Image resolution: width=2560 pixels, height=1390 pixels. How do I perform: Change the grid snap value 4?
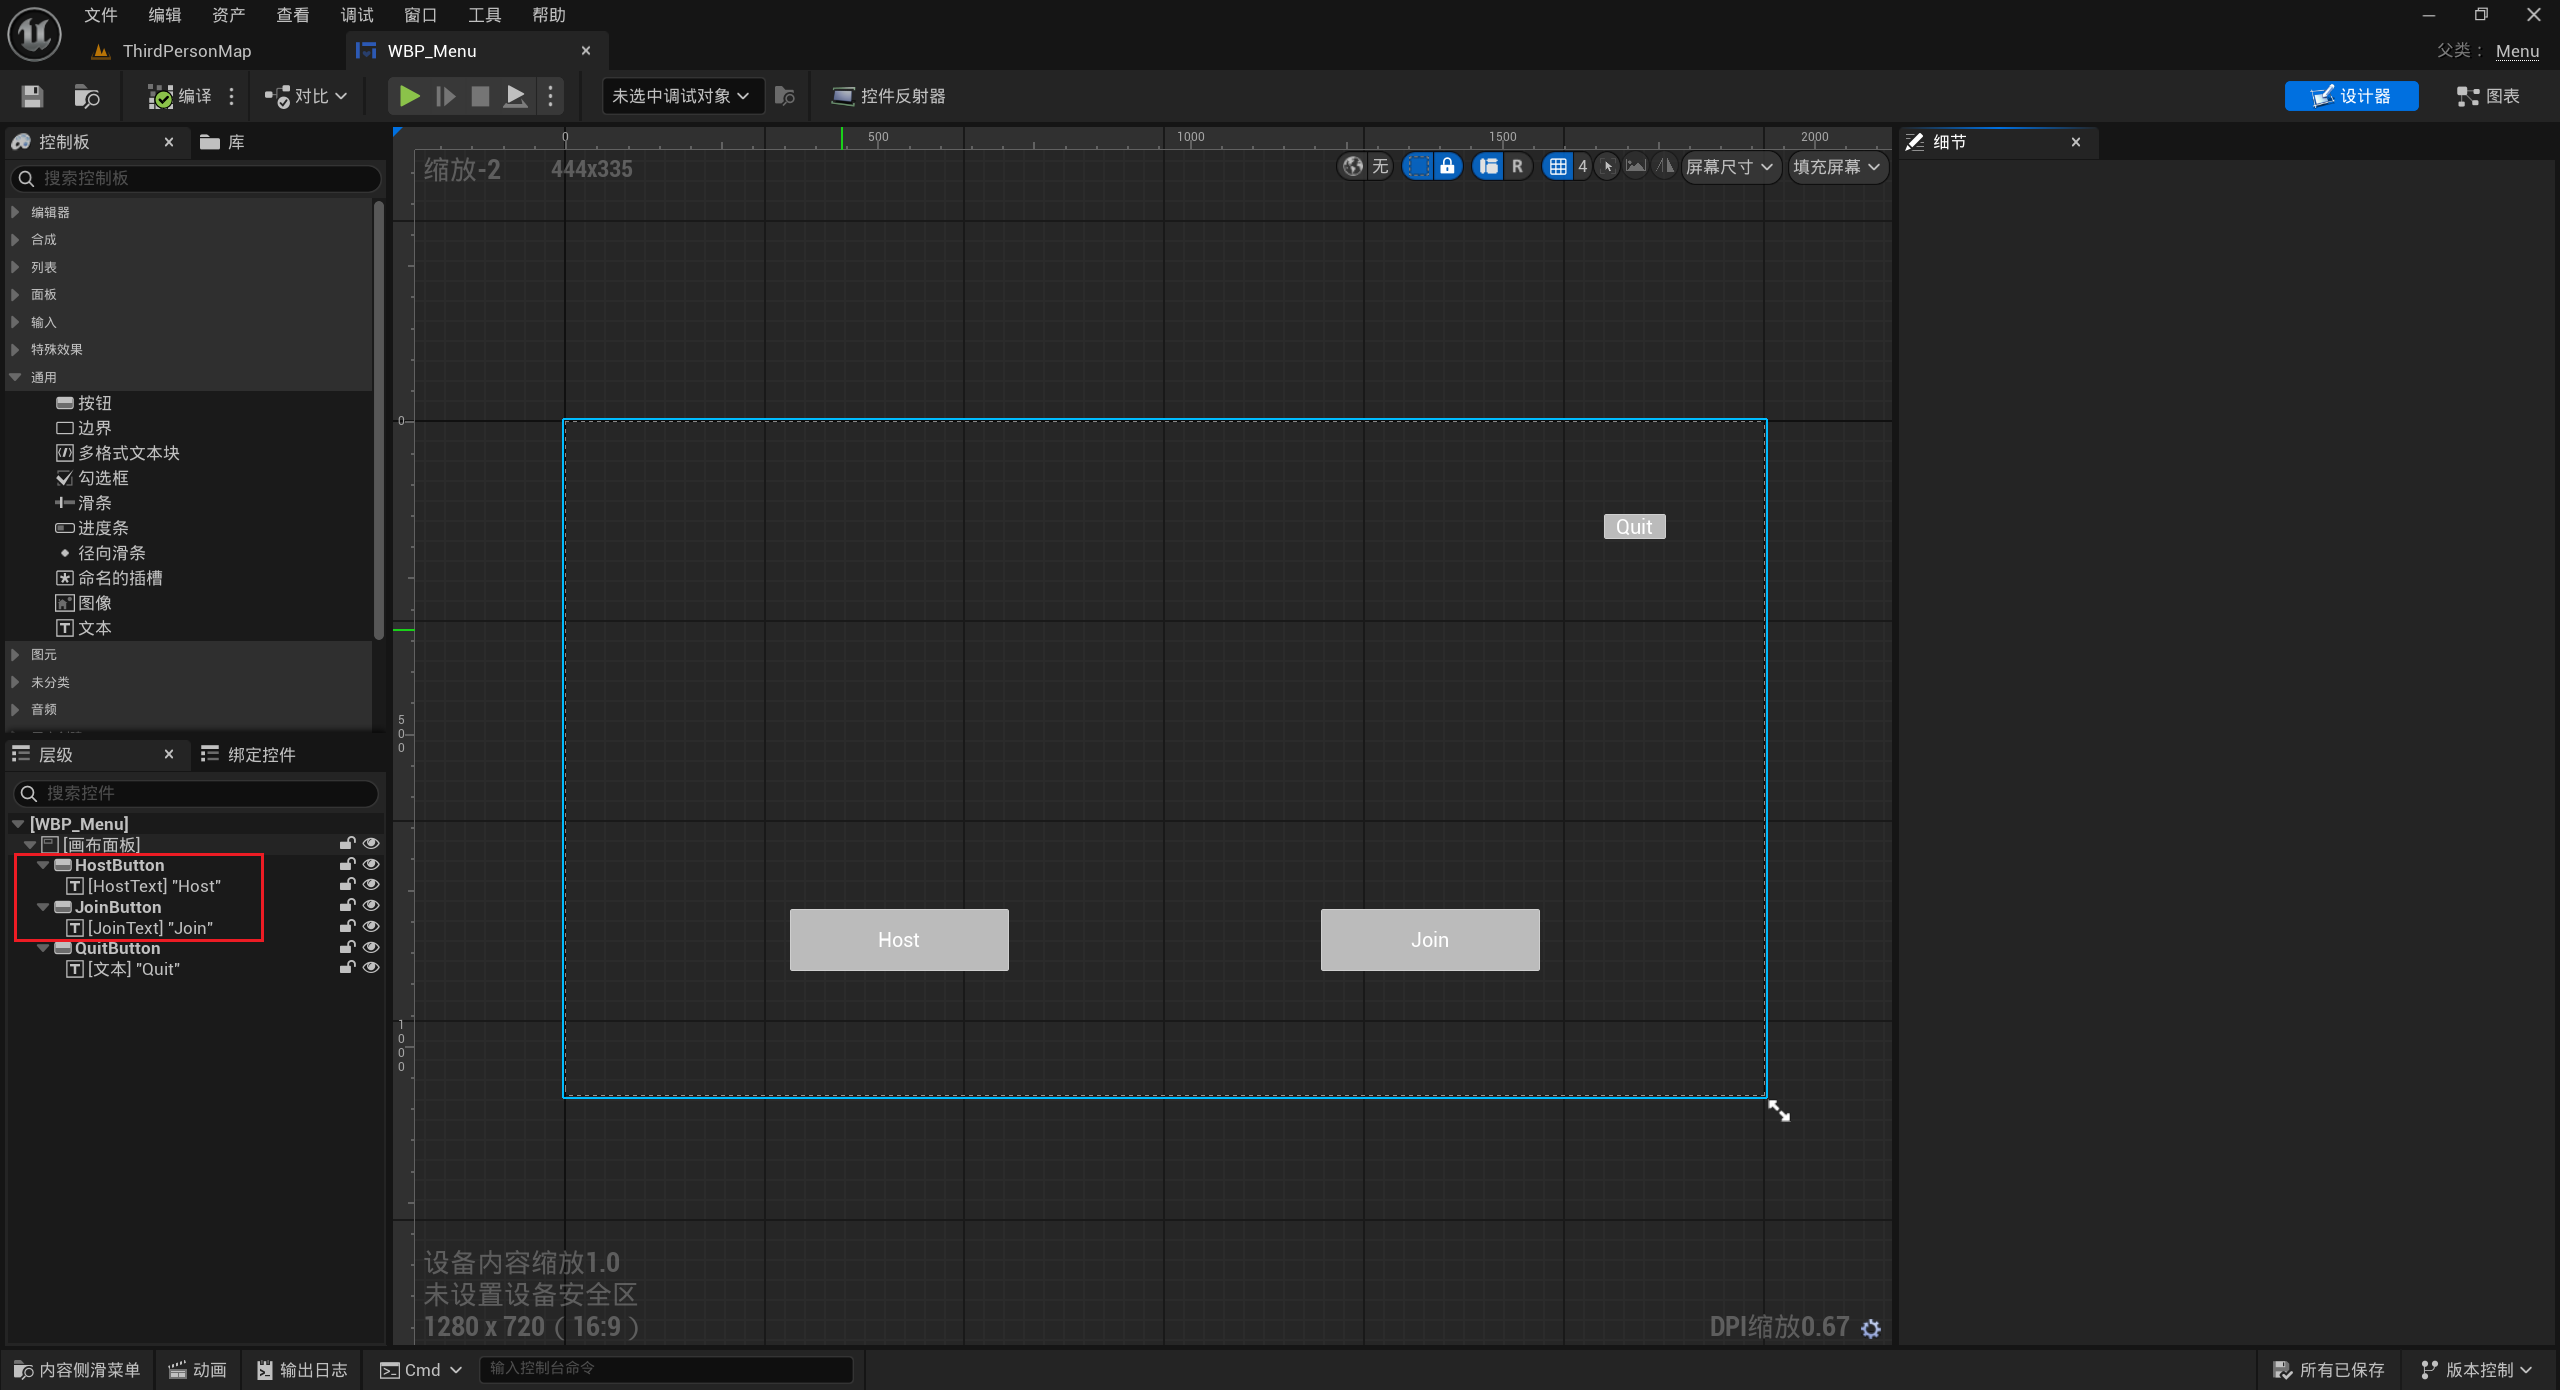coord(1582,167)
